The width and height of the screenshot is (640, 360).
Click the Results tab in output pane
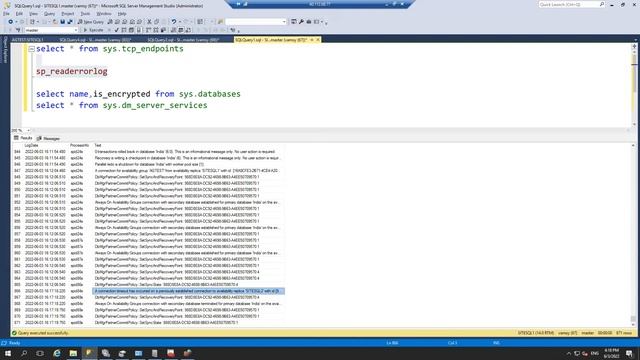tap(23, 138)
